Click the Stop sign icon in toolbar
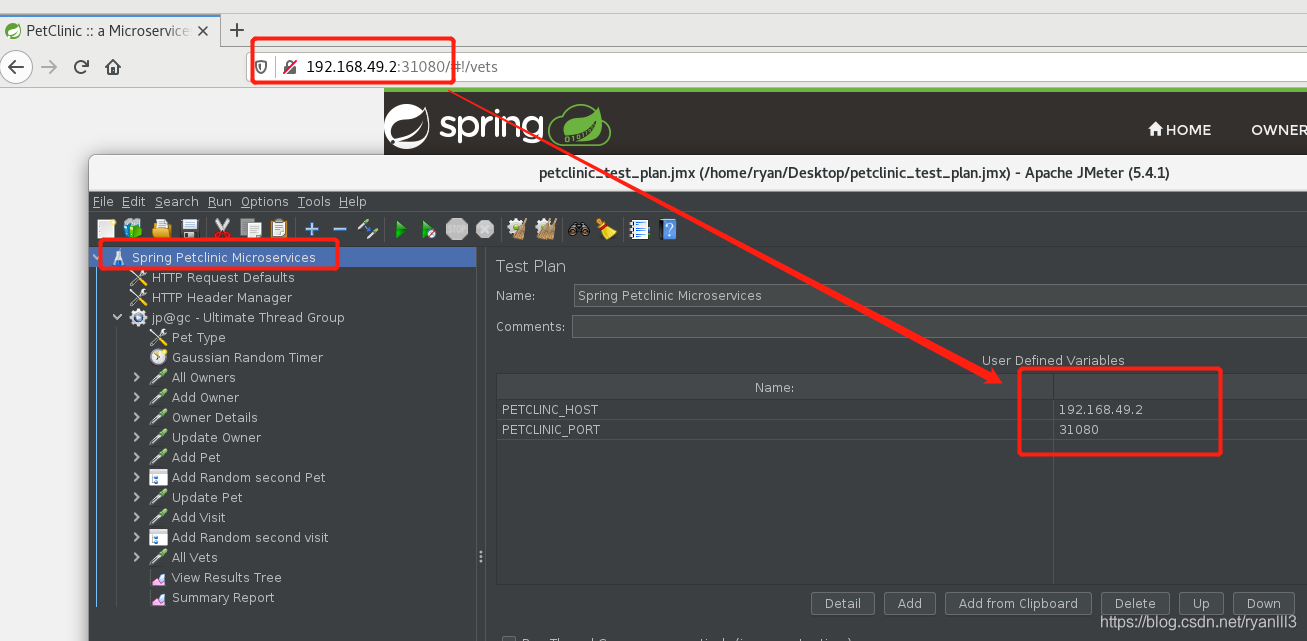This screenshot has width=1307, height=641. [457, 229]
